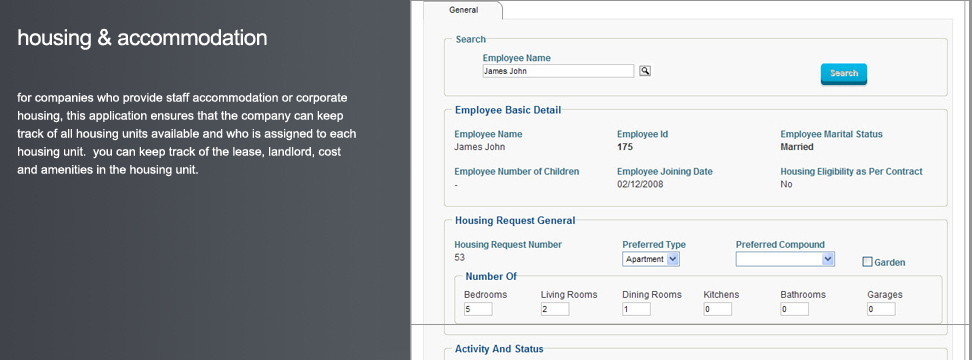Open the Preferred Type dropdown
972x360 pixels.
click(651, 259)
